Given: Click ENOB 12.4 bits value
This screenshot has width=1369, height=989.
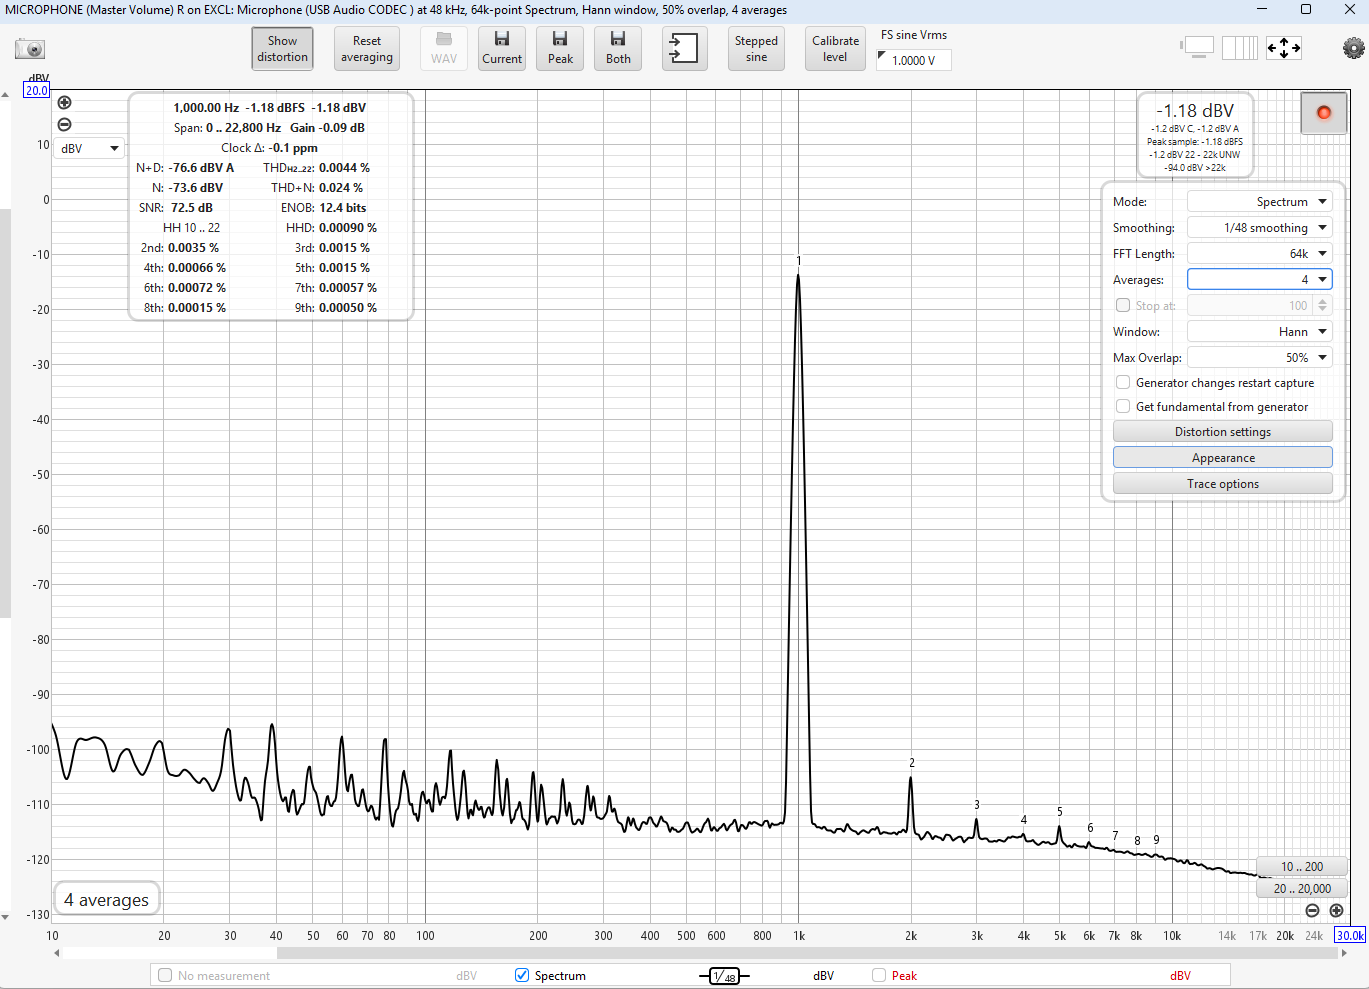Looking at the screenshot, I should coord(343,207).
